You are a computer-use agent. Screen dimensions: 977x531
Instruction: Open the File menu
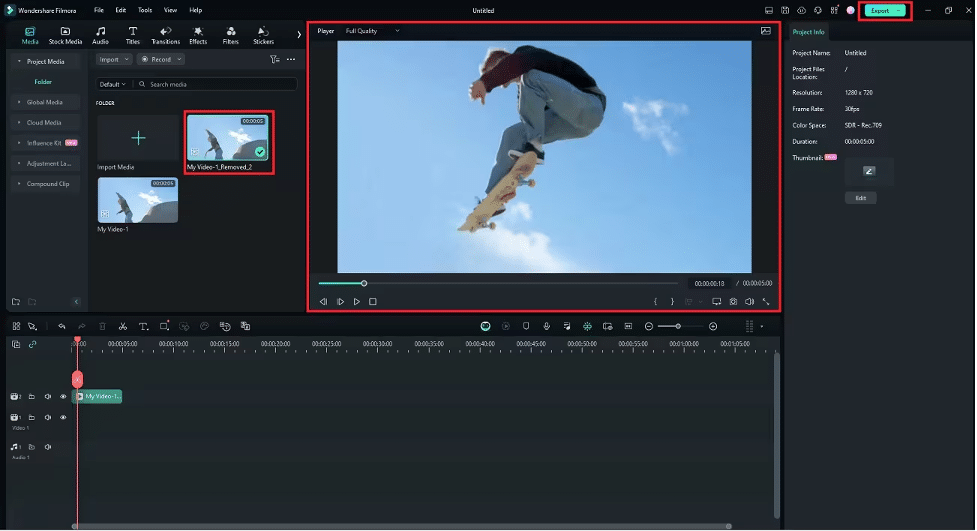(x=99, y=10)
